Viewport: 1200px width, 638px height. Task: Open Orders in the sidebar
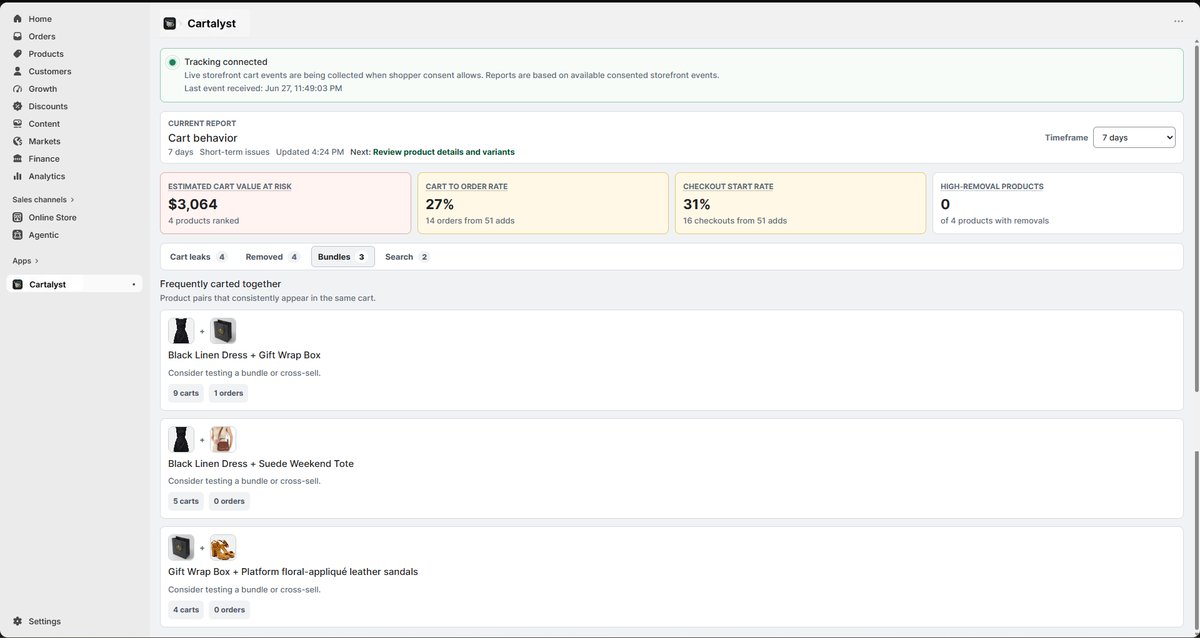pos(42,36)
